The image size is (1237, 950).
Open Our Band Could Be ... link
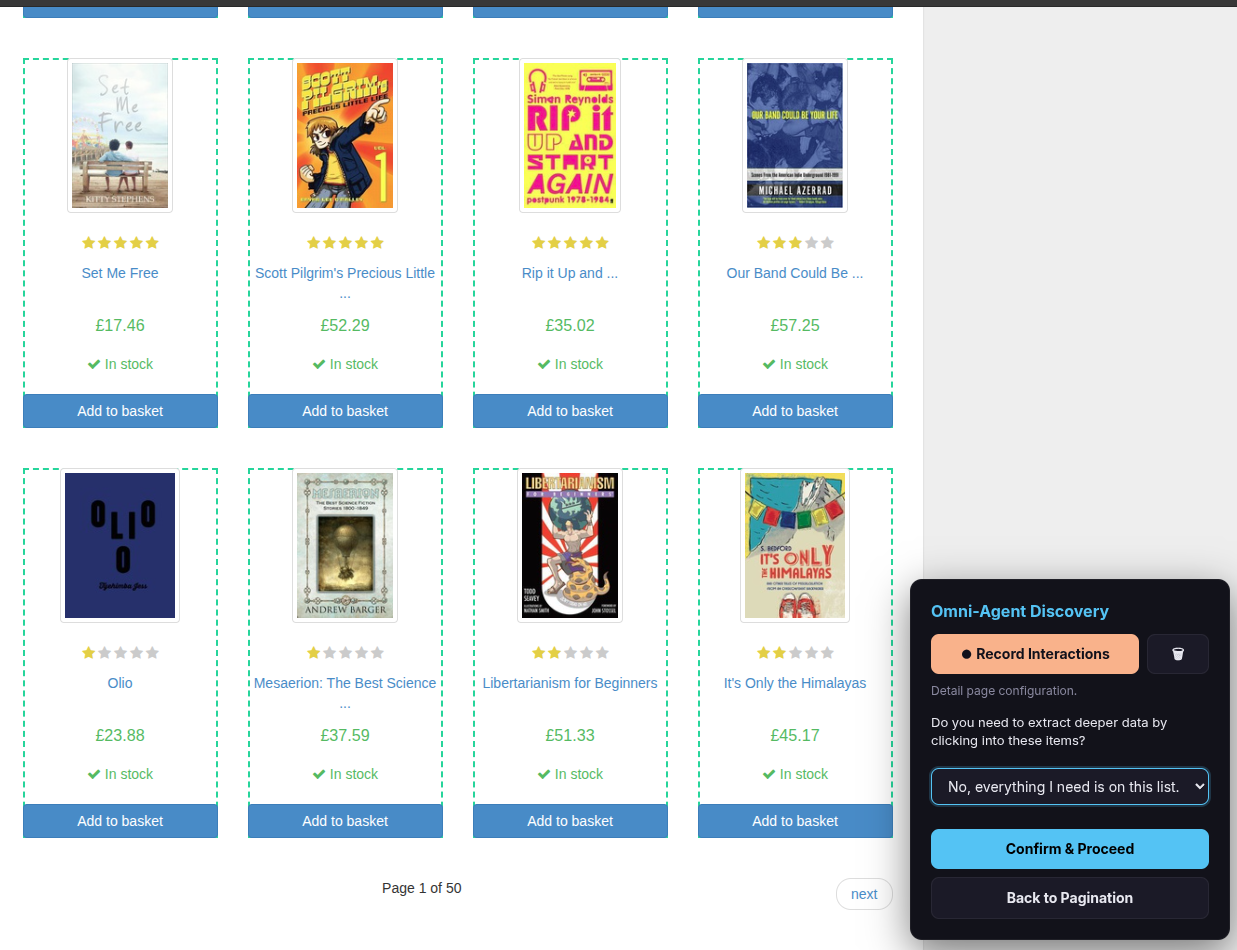795,273
